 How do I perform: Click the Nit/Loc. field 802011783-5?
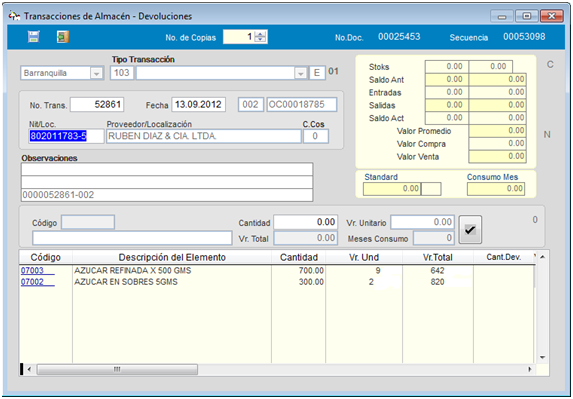pyautogui.click(x=66, y=136)
